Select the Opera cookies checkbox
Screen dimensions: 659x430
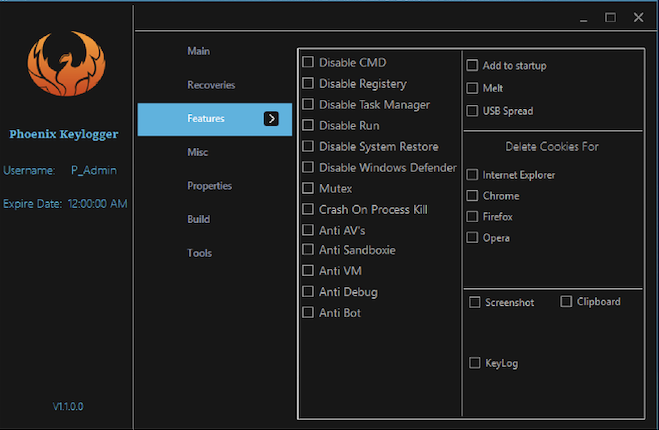pyautogui.click(x=473, y=238)
